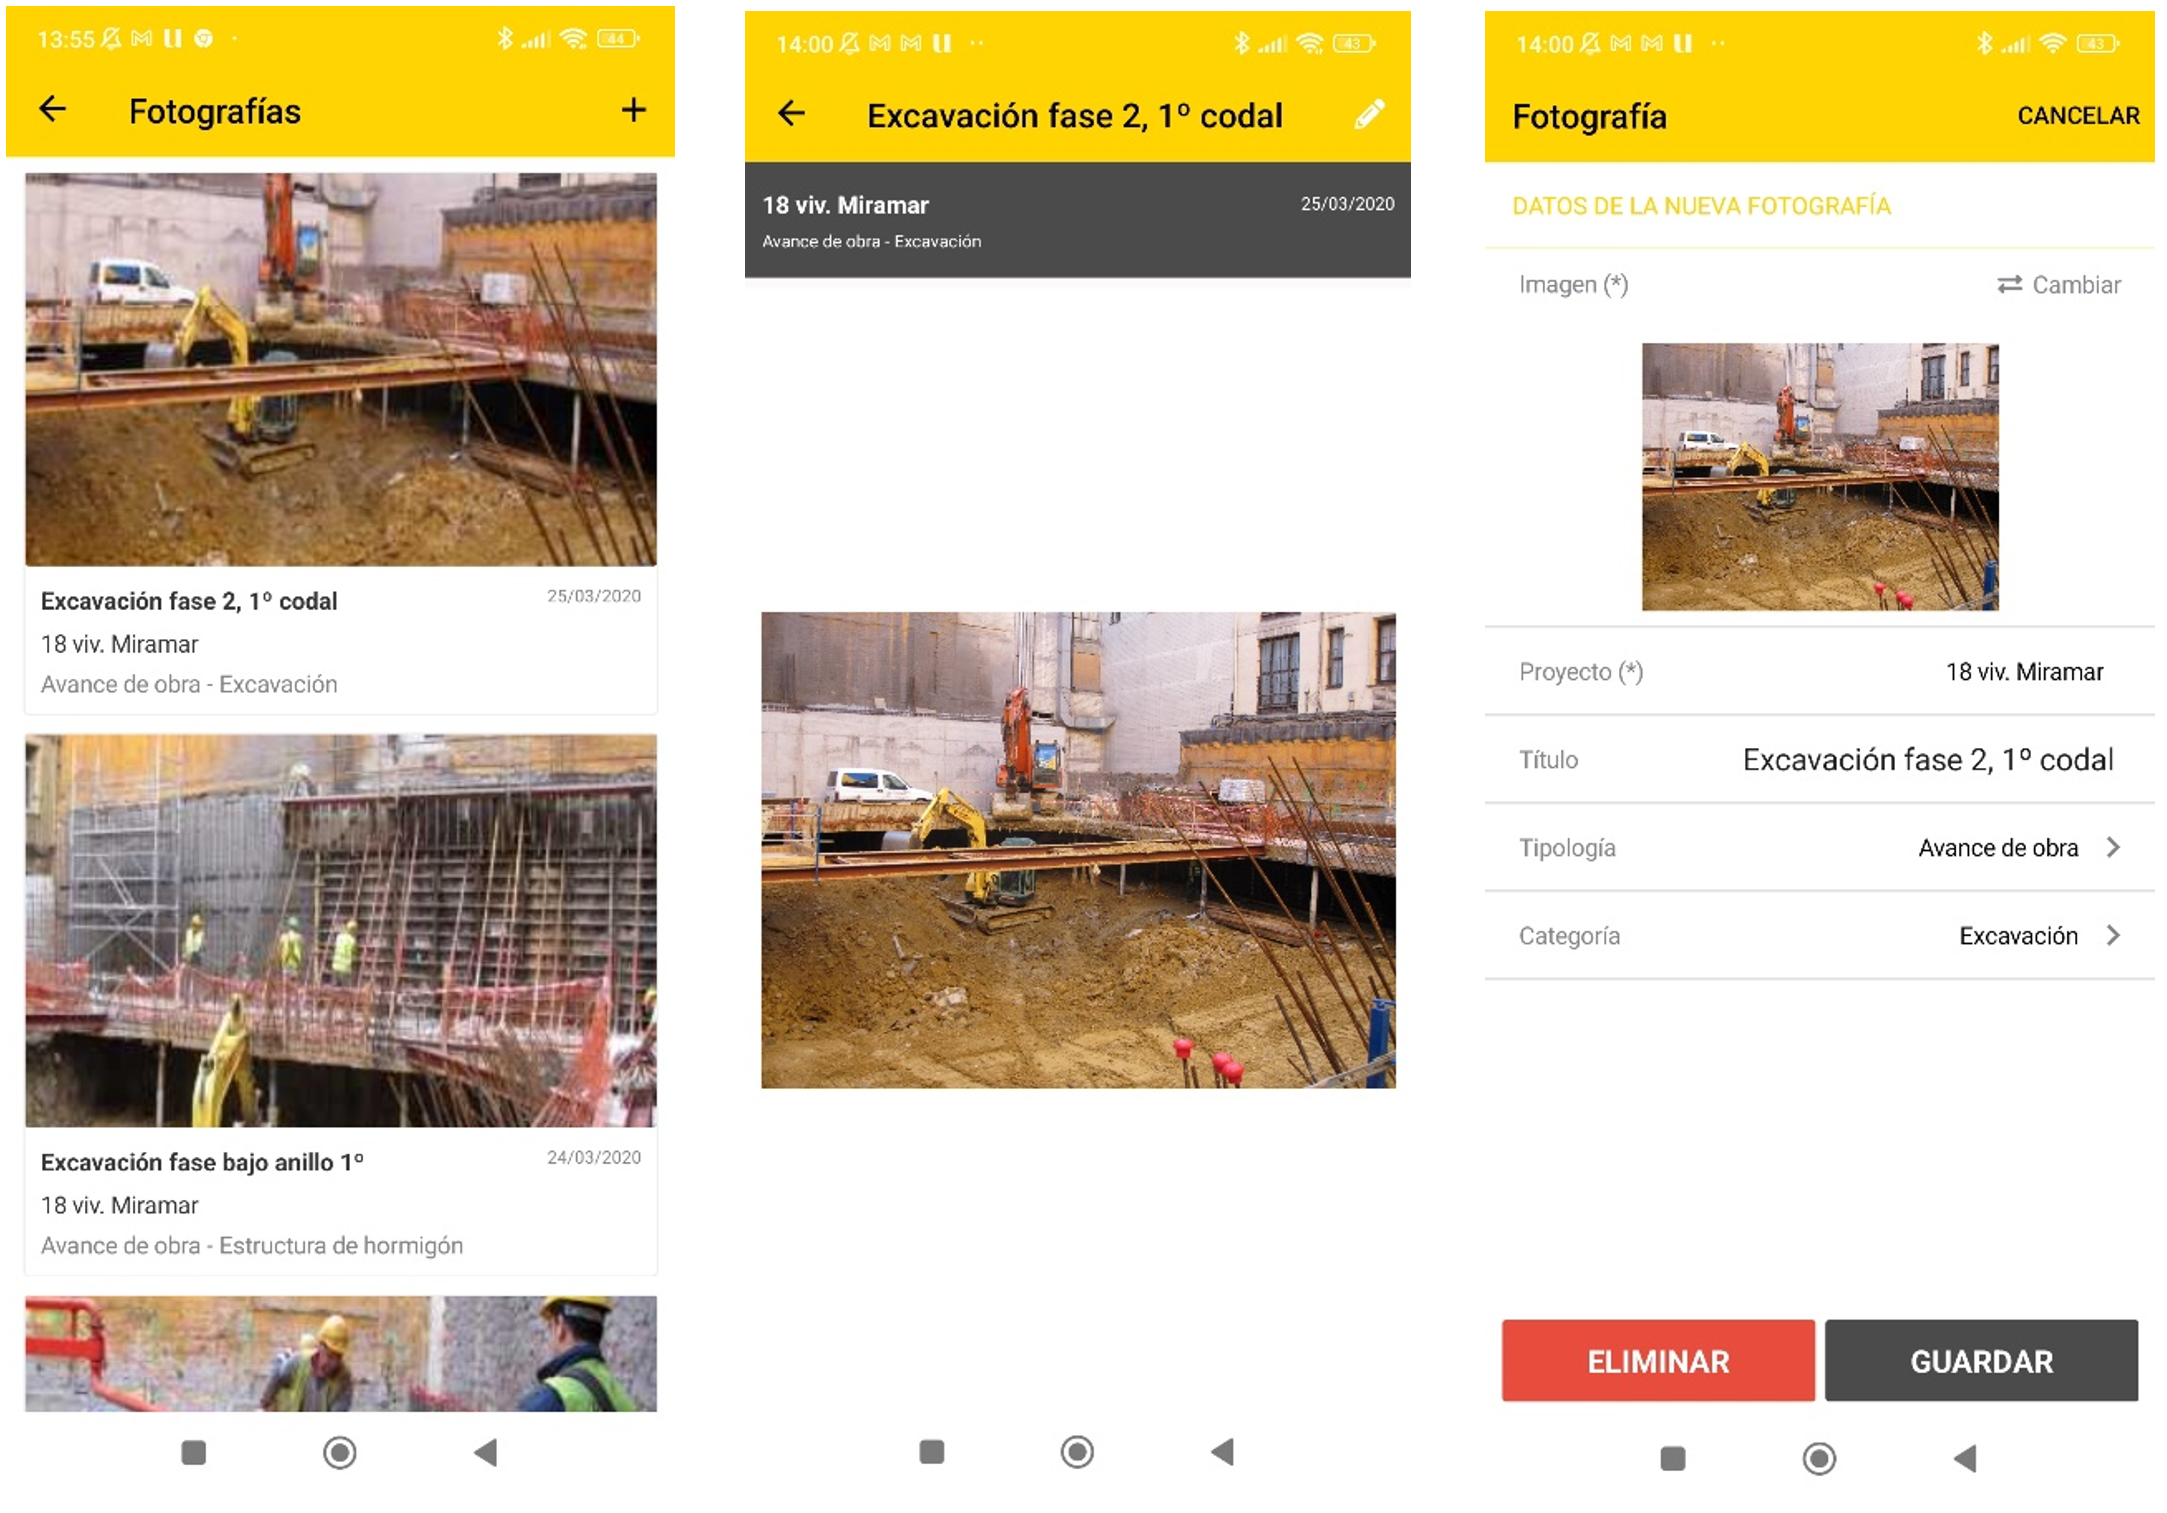Tap the large excavation photo on detail screen
Viewport: 2167px width, 1513px height.
click(1078, 850)
